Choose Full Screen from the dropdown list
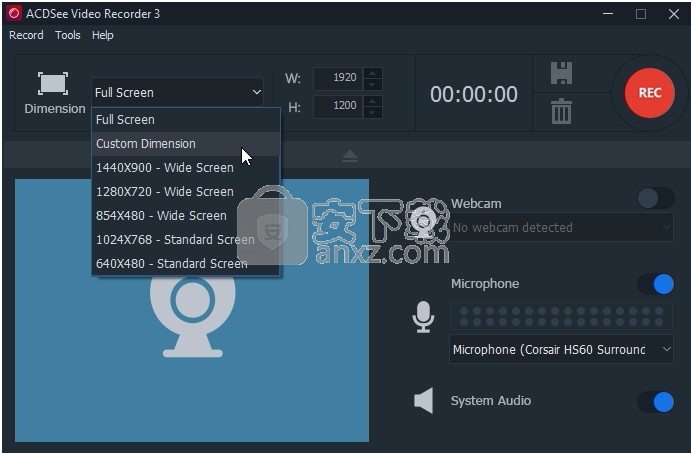 pos(186,120)
